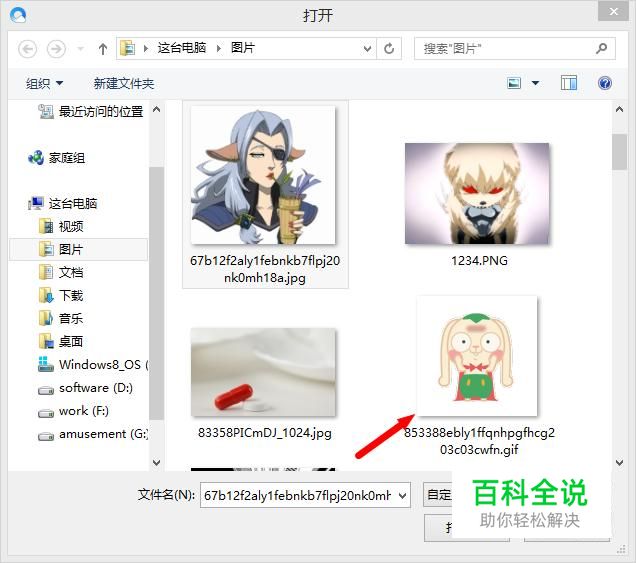
Task: Create a folder with 新建文件夹
Action: tap(124, 84)
